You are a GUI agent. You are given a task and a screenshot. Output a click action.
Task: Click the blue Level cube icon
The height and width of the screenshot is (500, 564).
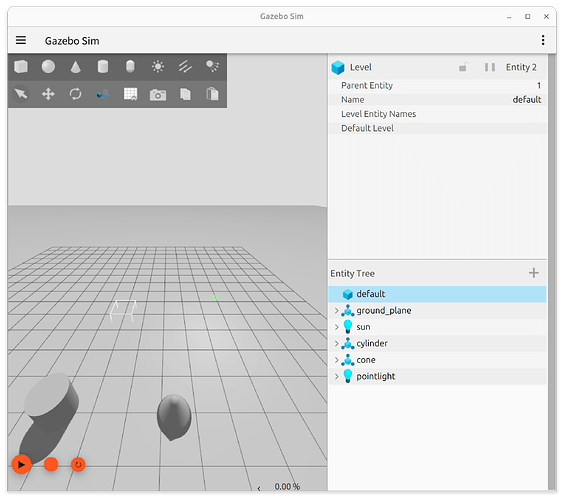tap(338, 68)
